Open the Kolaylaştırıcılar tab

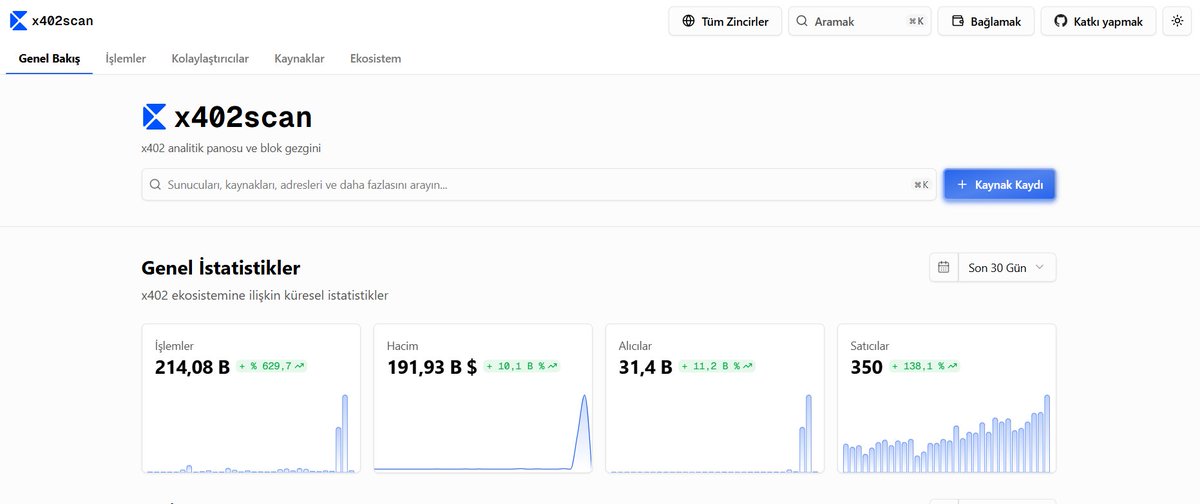tap(210, 59)
